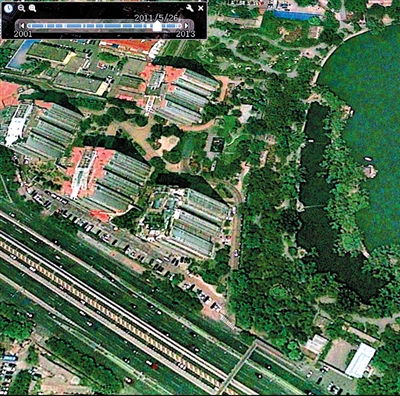
Task: Click the historical imagery clock icon
Action: pos(8,8)
